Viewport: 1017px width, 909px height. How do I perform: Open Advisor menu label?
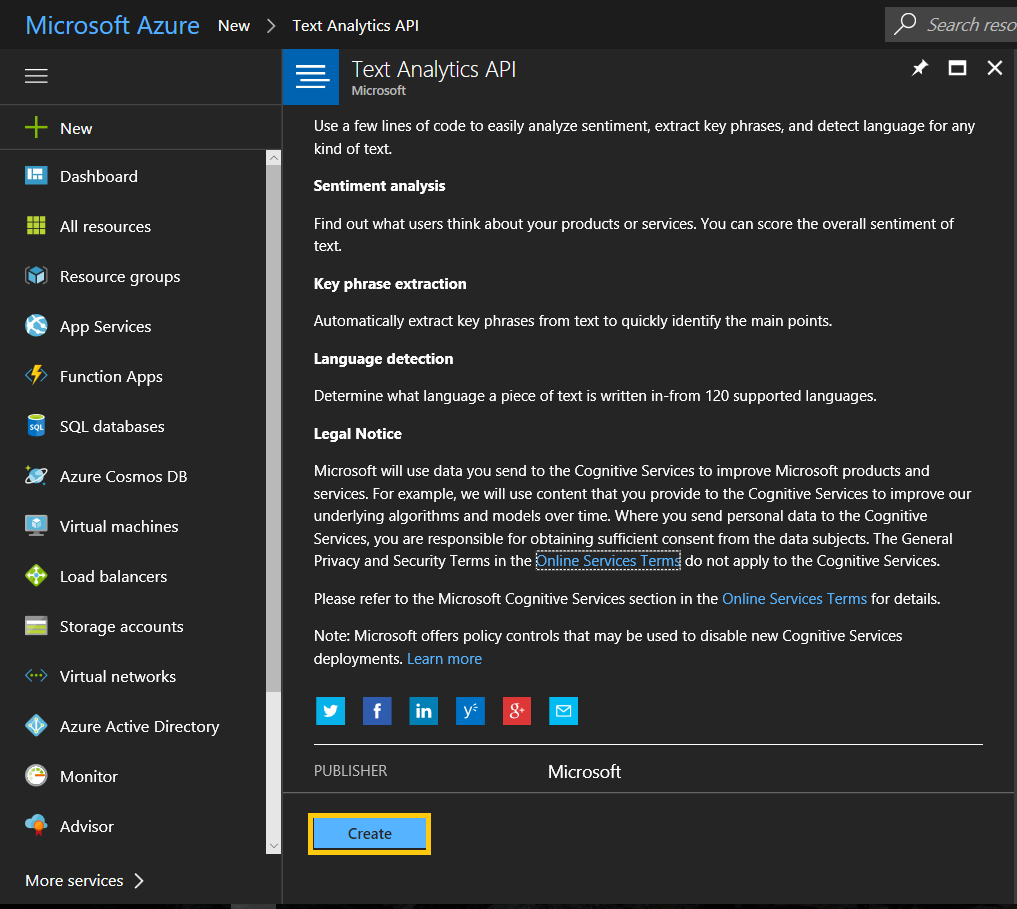point(86,827)
